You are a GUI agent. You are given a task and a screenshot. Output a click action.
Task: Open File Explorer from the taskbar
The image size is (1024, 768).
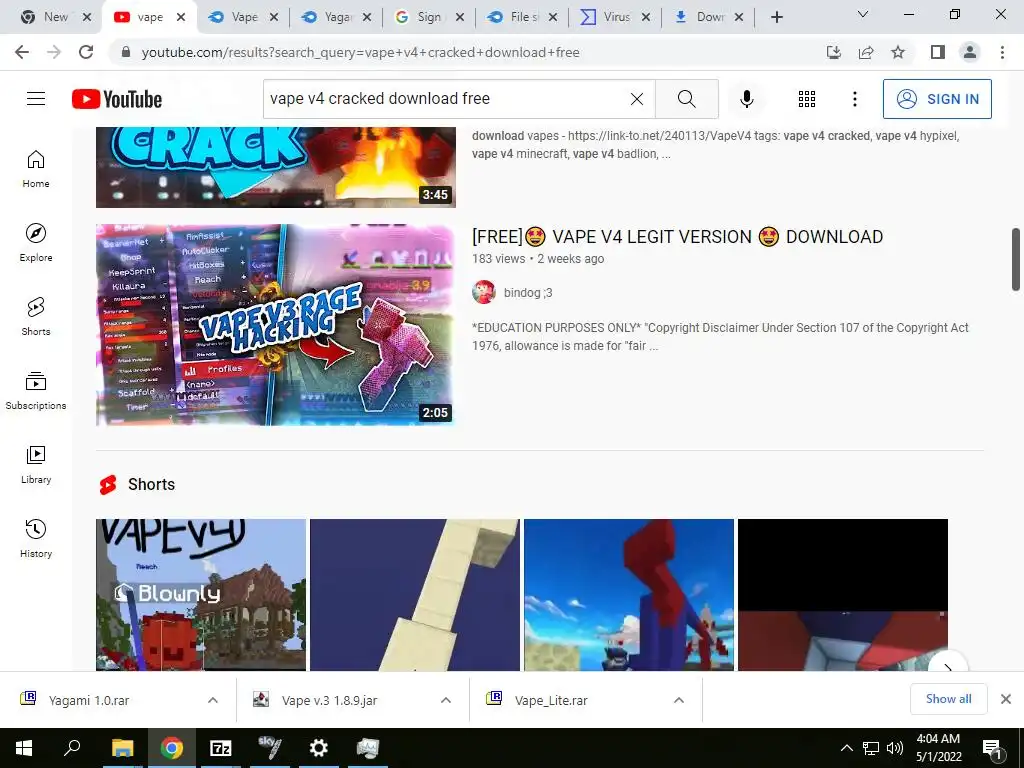coord(122,748)
